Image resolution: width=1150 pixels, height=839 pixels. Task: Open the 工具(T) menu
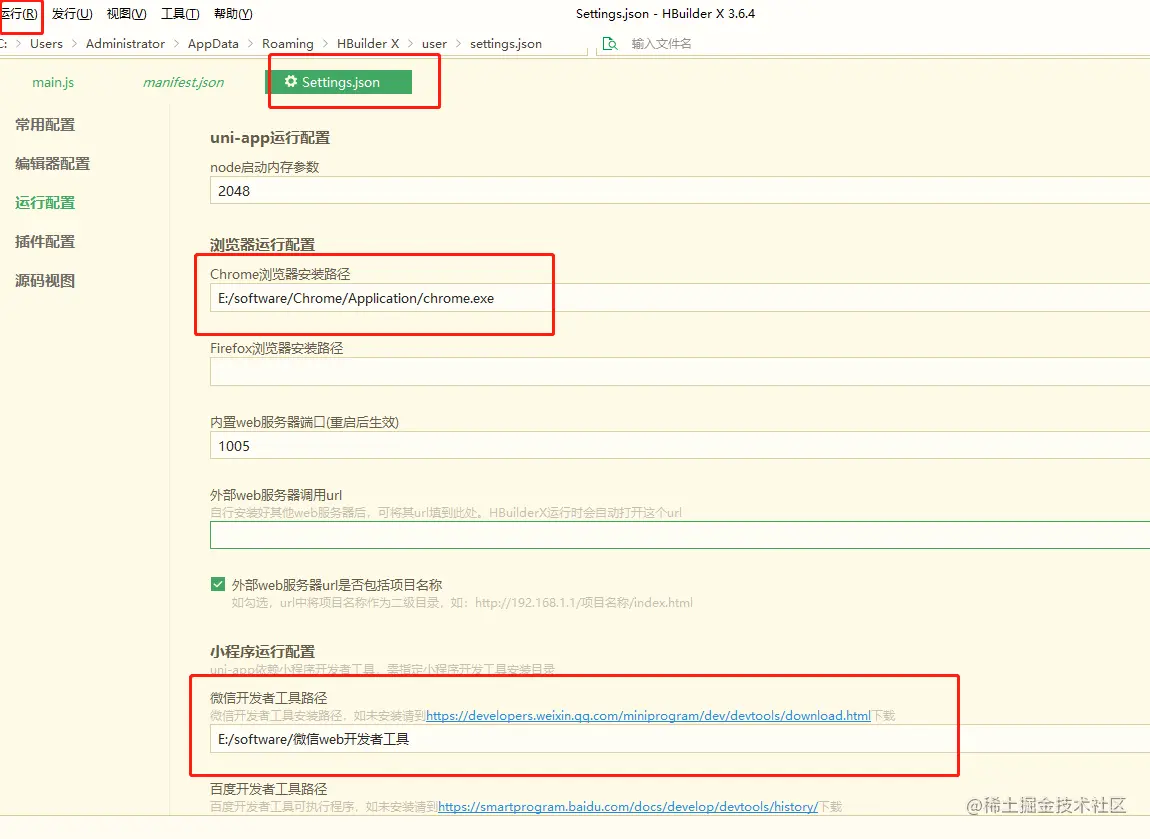point(180,14)
